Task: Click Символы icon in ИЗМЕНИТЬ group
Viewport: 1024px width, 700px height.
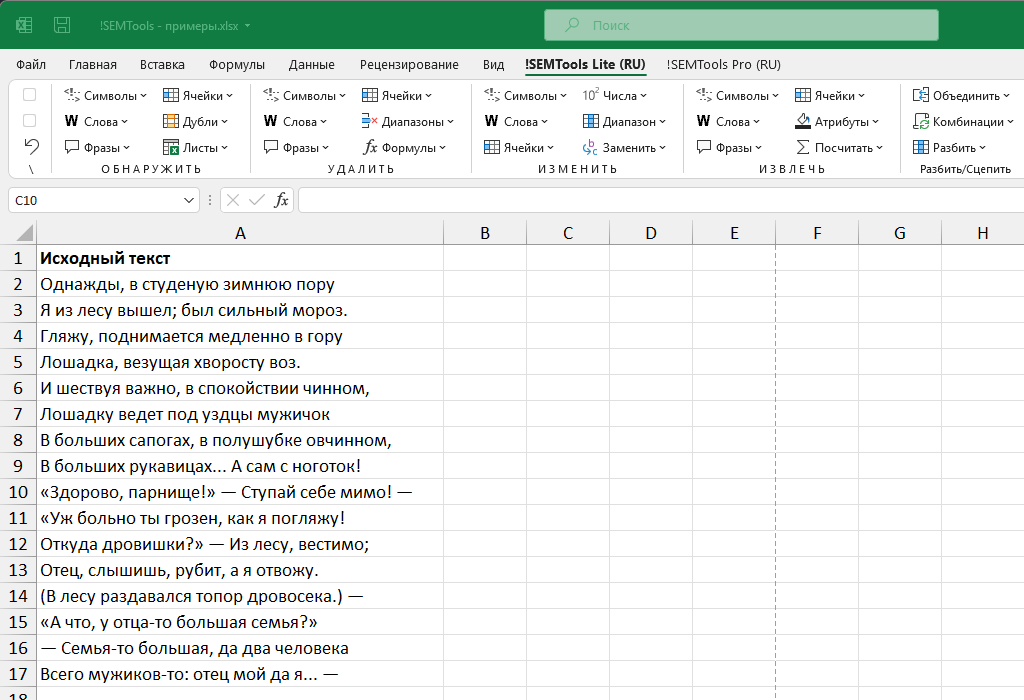Action: (492, 95)
